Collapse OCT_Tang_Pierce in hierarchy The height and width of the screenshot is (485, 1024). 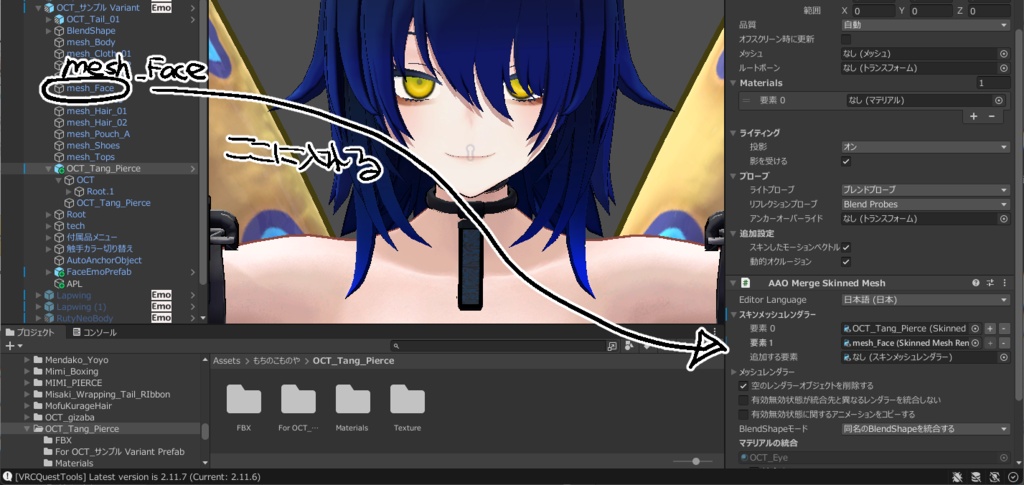pyautogui.click(x=48, y=168)
